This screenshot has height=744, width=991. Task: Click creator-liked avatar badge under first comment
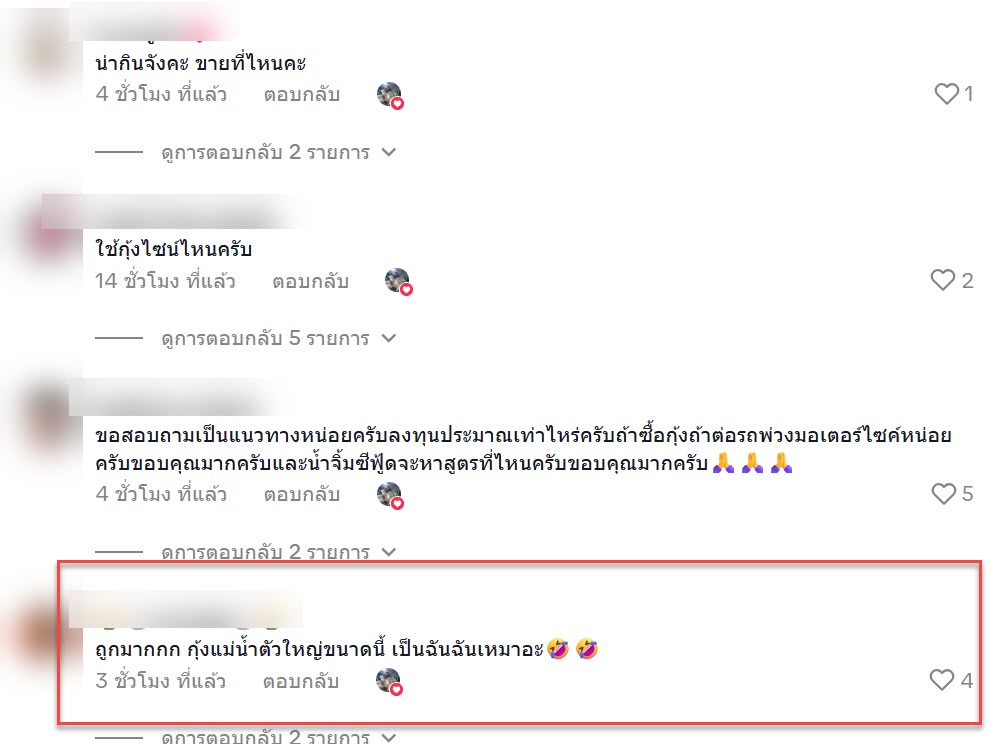click(x=391, y=95)
